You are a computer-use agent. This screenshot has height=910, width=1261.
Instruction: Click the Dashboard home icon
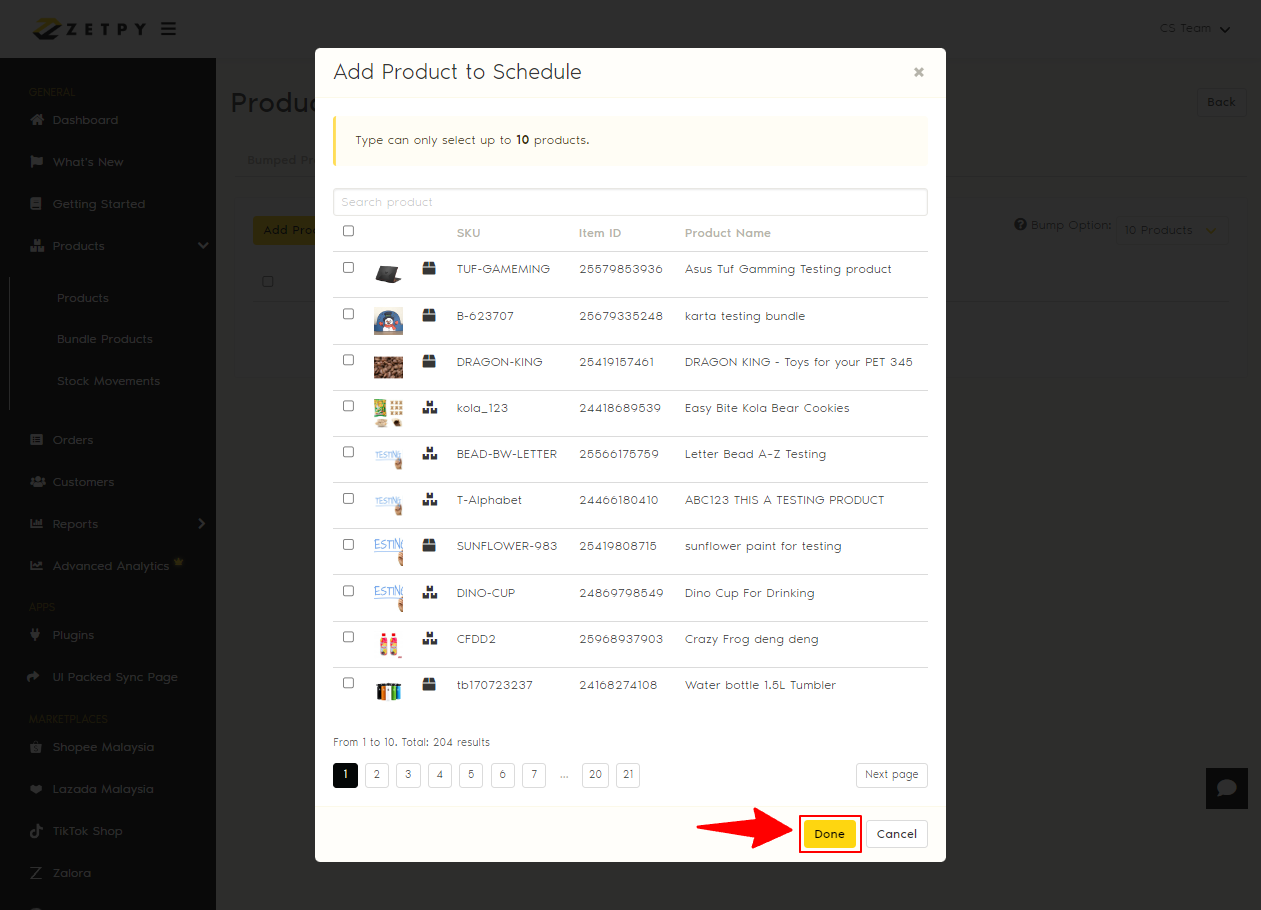pyautogui.click(x=37, y=120)
